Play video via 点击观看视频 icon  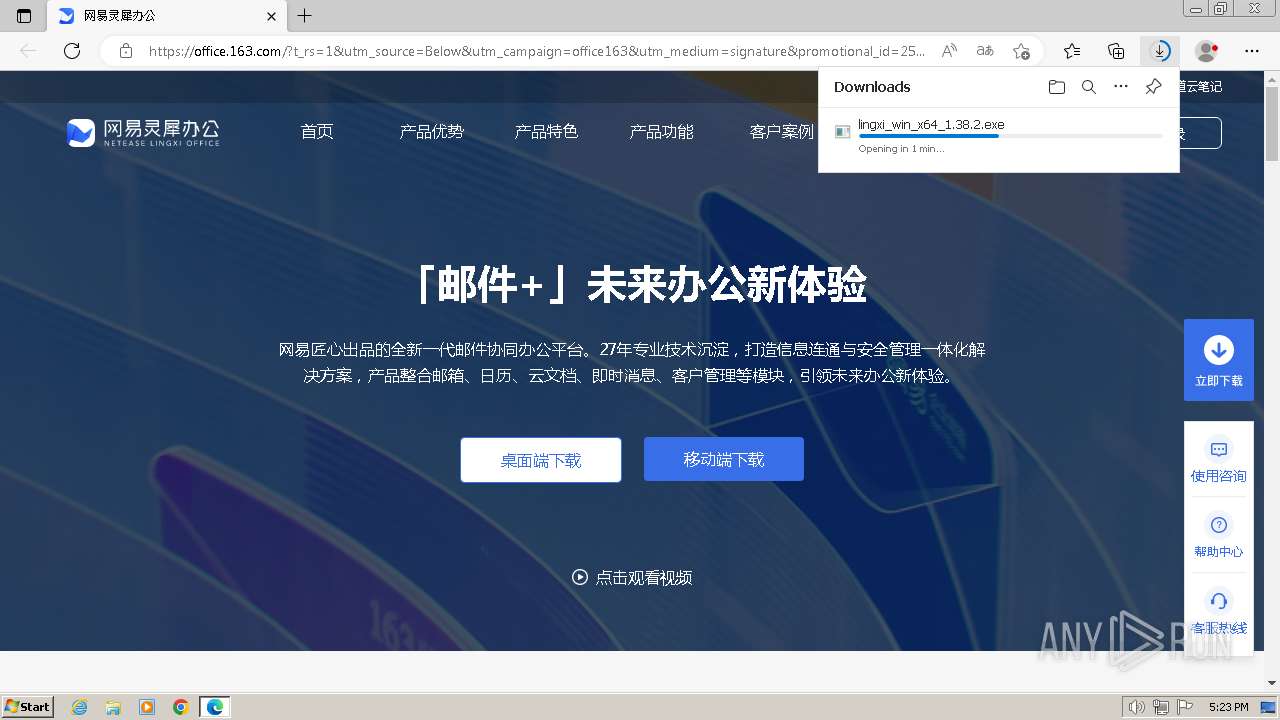(580, 577)
